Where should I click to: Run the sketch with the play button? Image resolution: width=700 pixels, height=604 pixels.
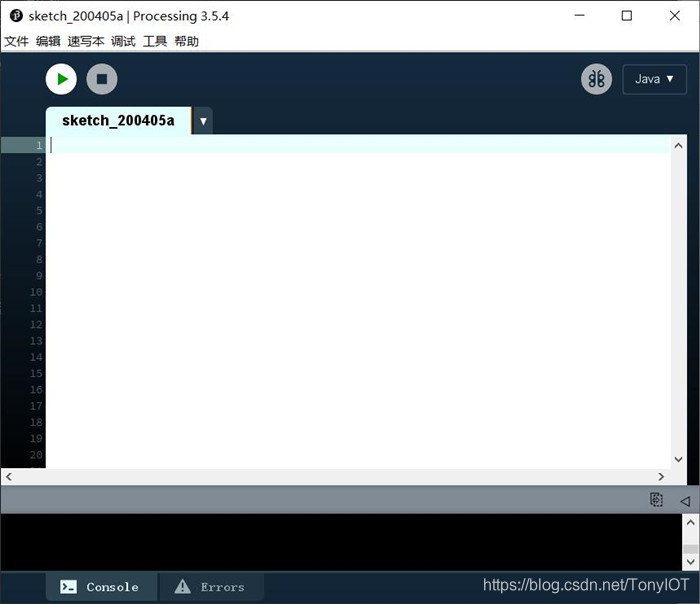[61, 79]
